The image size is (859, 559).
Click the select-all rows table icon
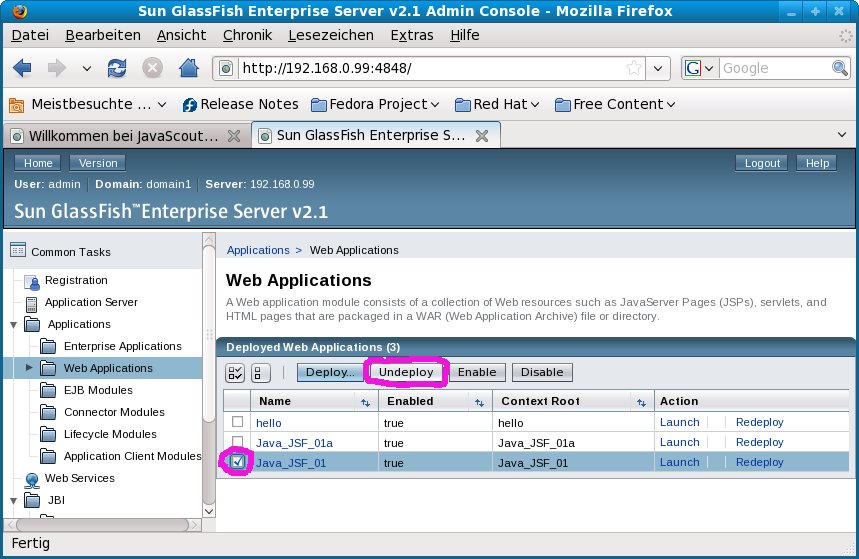point(236,373)
